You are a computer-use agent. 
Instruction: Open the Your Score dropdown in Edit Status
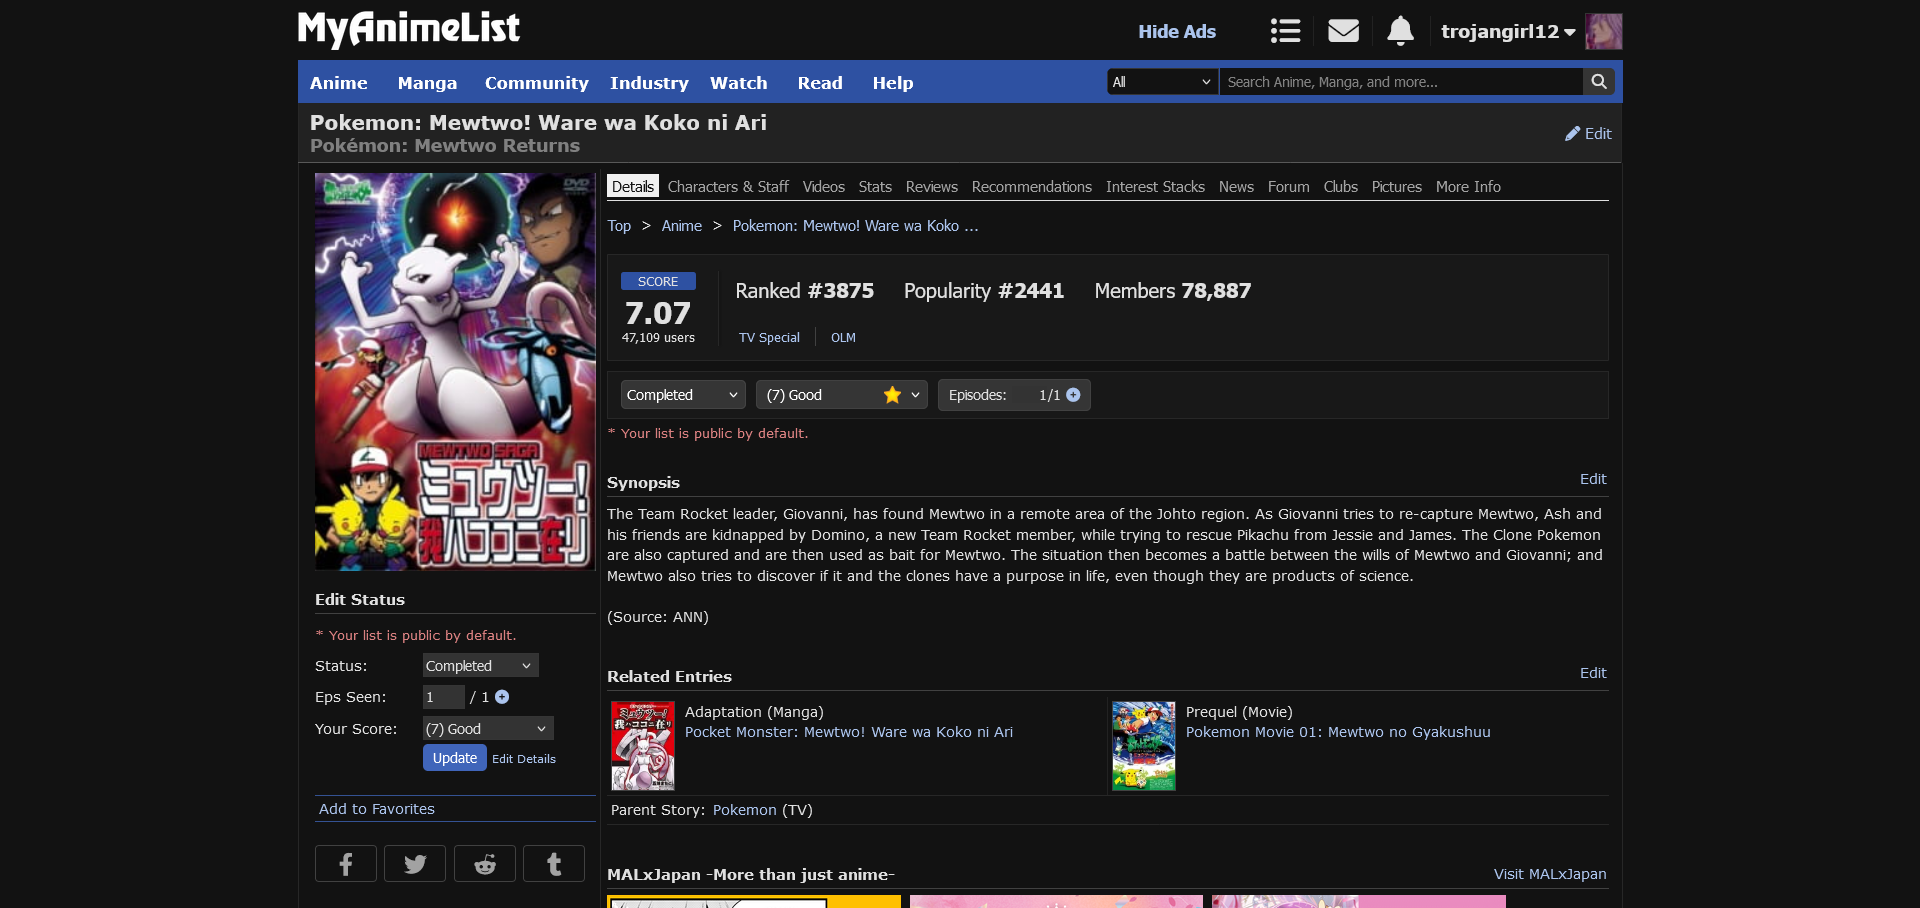(488, 729)
